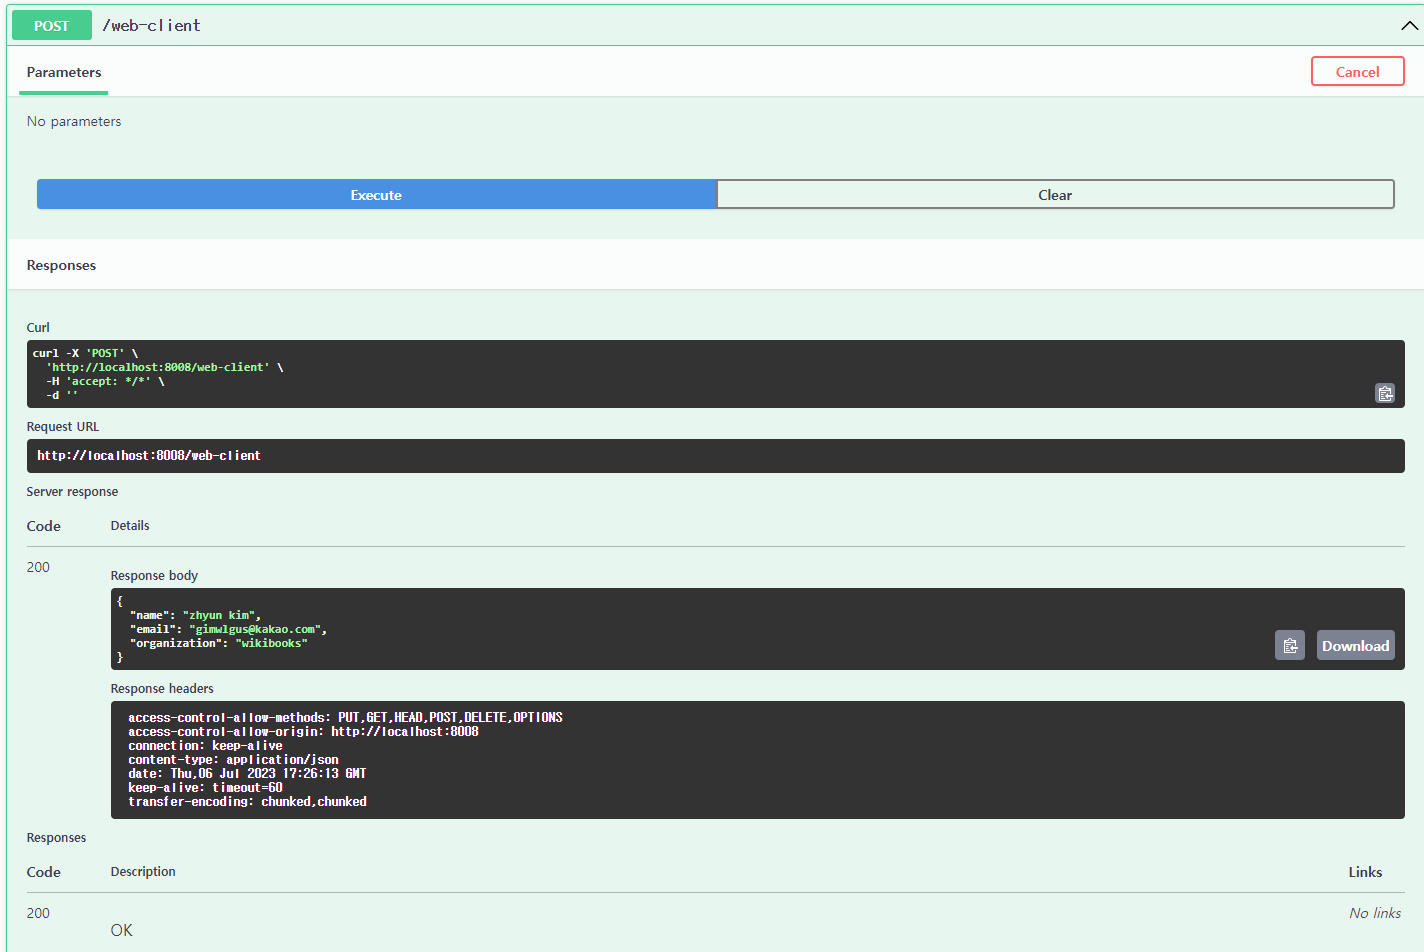
Task: Click the -H 'accept: */*' line
Action: [105, 381]
